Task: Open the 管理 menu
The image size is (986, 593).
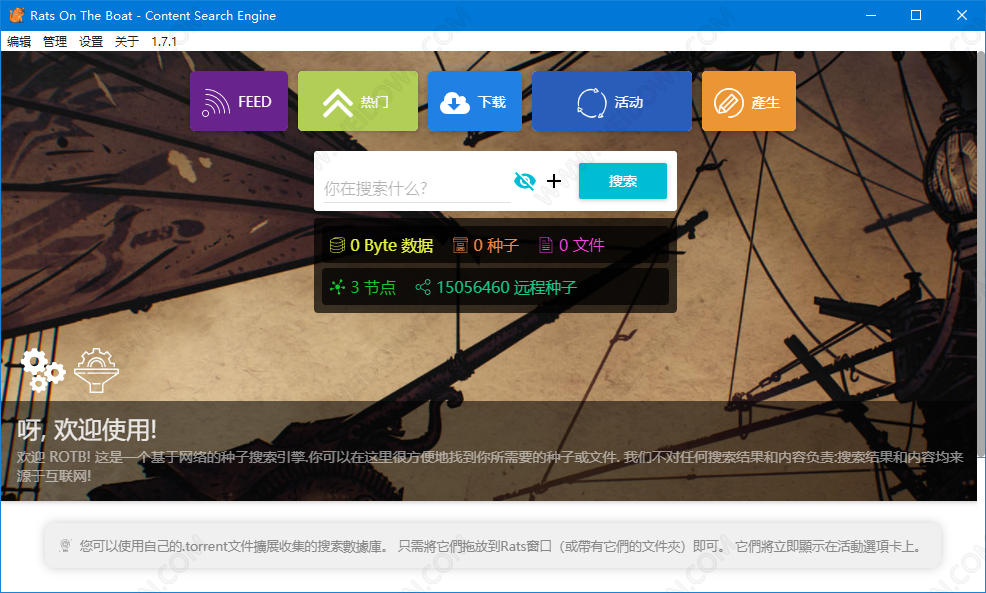Action: [x=55, y=42]
